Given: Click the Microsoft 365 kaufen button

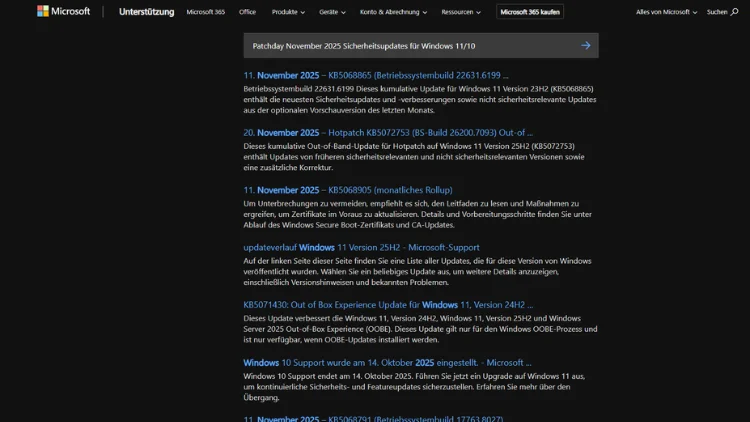Looking at the screenshot, I should 530,12.
